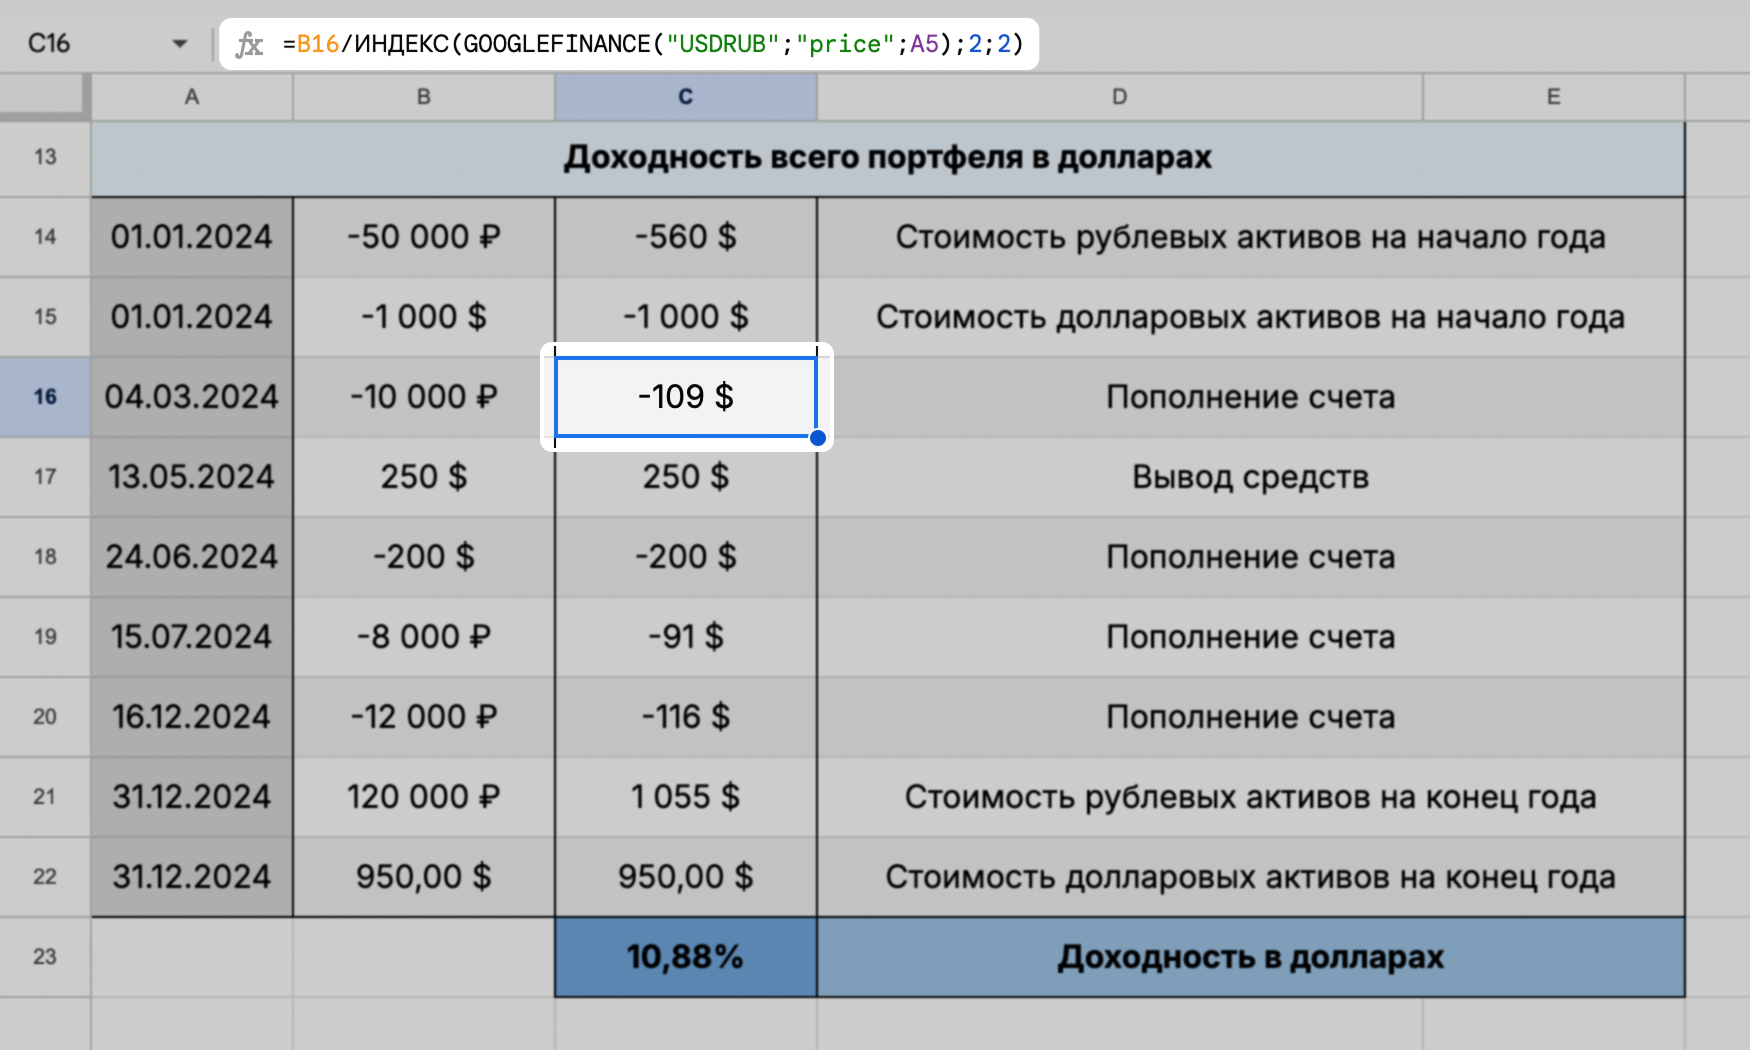Select the date cell 31.12.2024 in row 21
The image size is (1750, 1050).
click(191, 797)
